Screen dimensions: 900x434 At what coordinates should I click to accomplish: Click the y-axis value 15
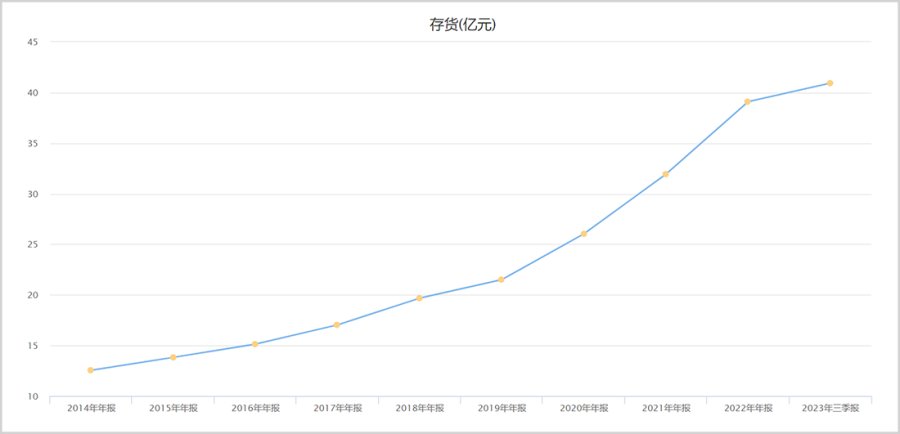point(33,346)
